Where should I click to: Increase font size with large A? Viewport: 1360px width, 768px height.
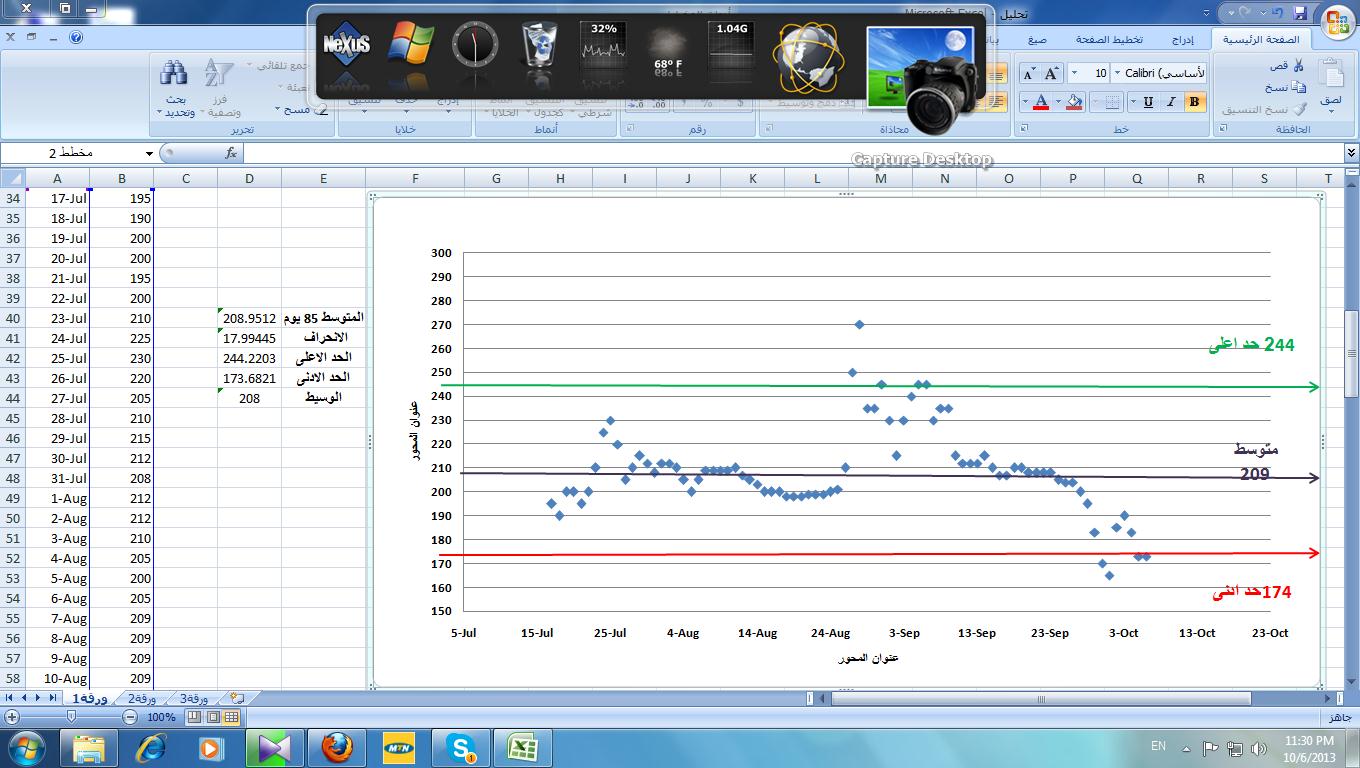[x=1051, y=74]
